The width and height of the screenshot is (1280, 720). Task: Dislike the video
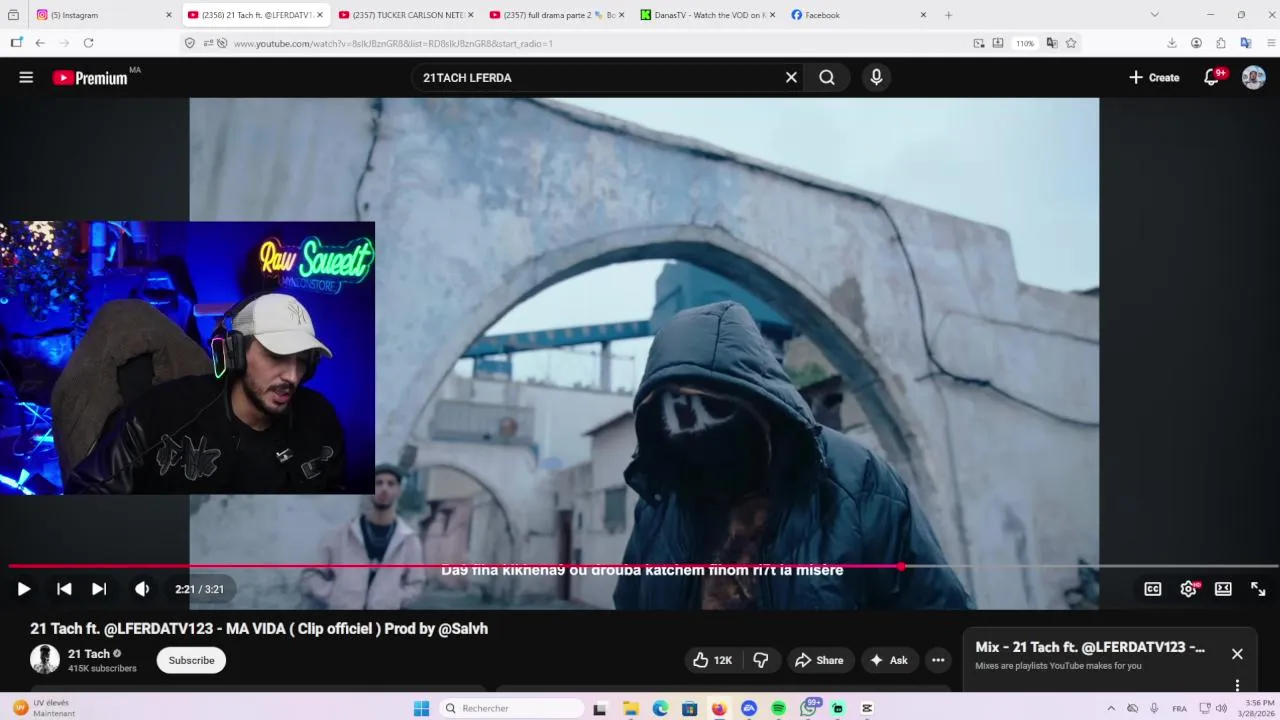pyautogui.click(x=761, y=660)
